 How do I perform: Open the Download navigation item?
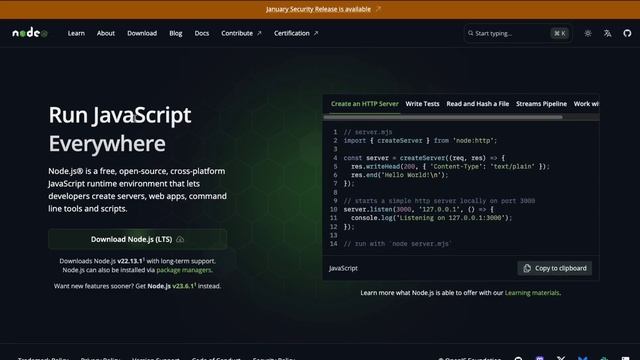142,33
